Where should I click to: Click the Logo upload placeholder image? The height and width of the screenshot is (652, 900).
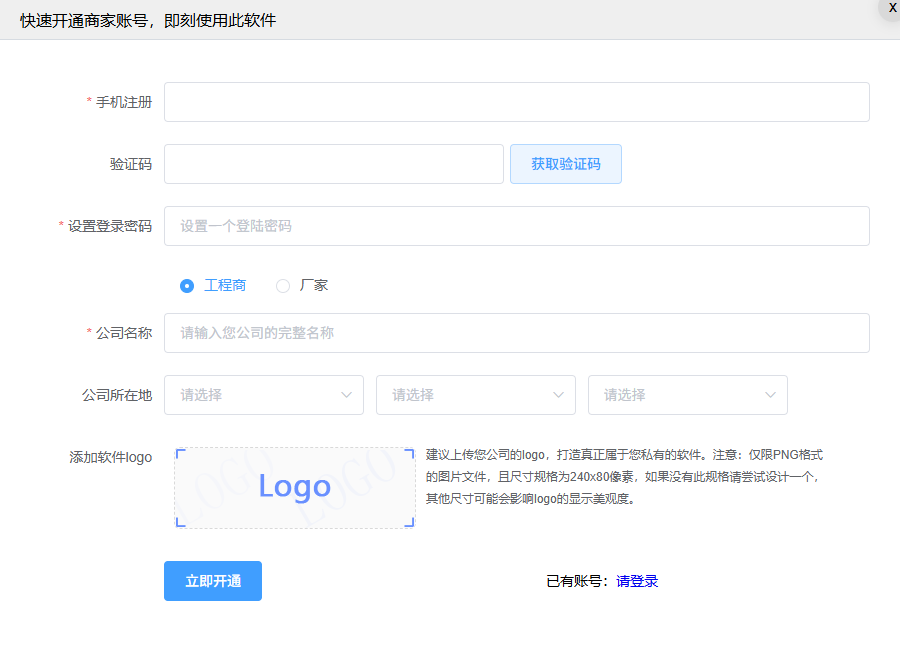point(295,488)
